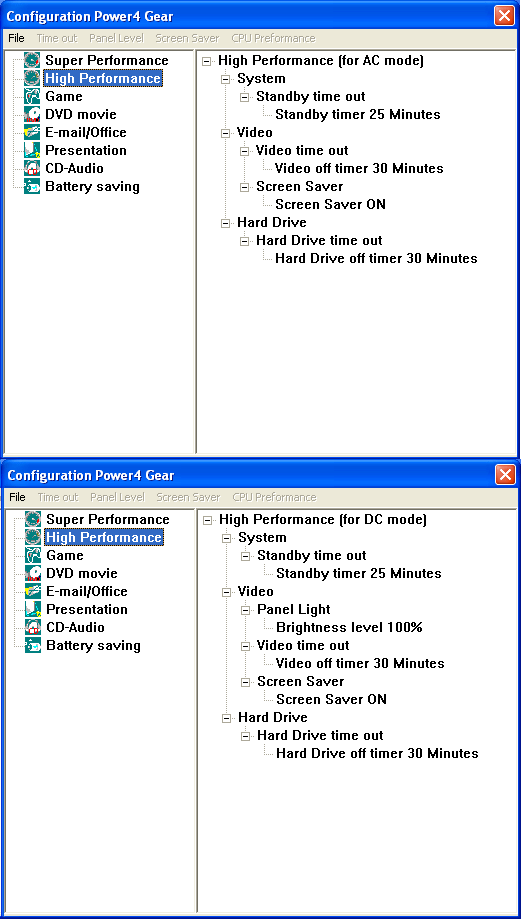This screenshot has height=920, width=521.
Task: Click 'Screen Saver ON' in AC mode tree
Action: [330, 205]
